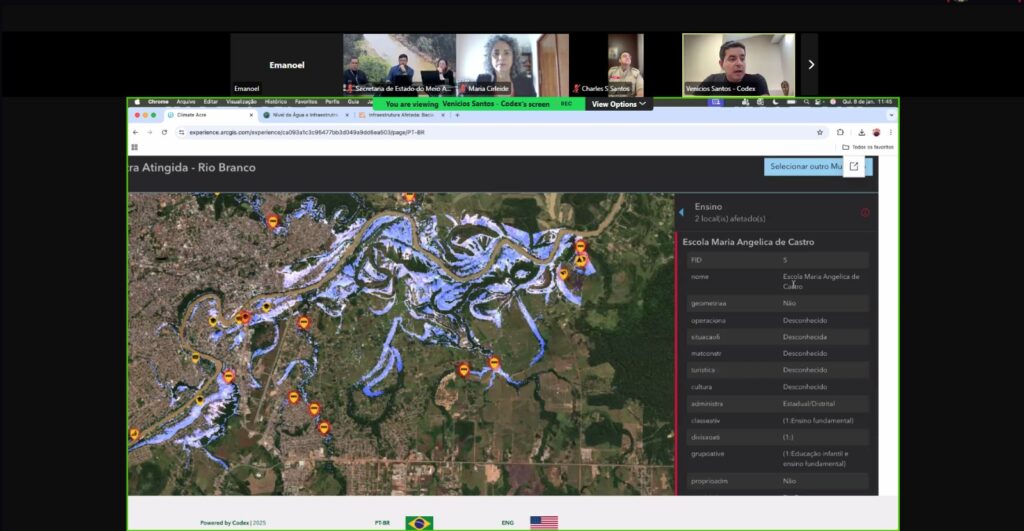
Task: Show next participants with right arrow
Action: pyautogui.click(x=810, y=65)
